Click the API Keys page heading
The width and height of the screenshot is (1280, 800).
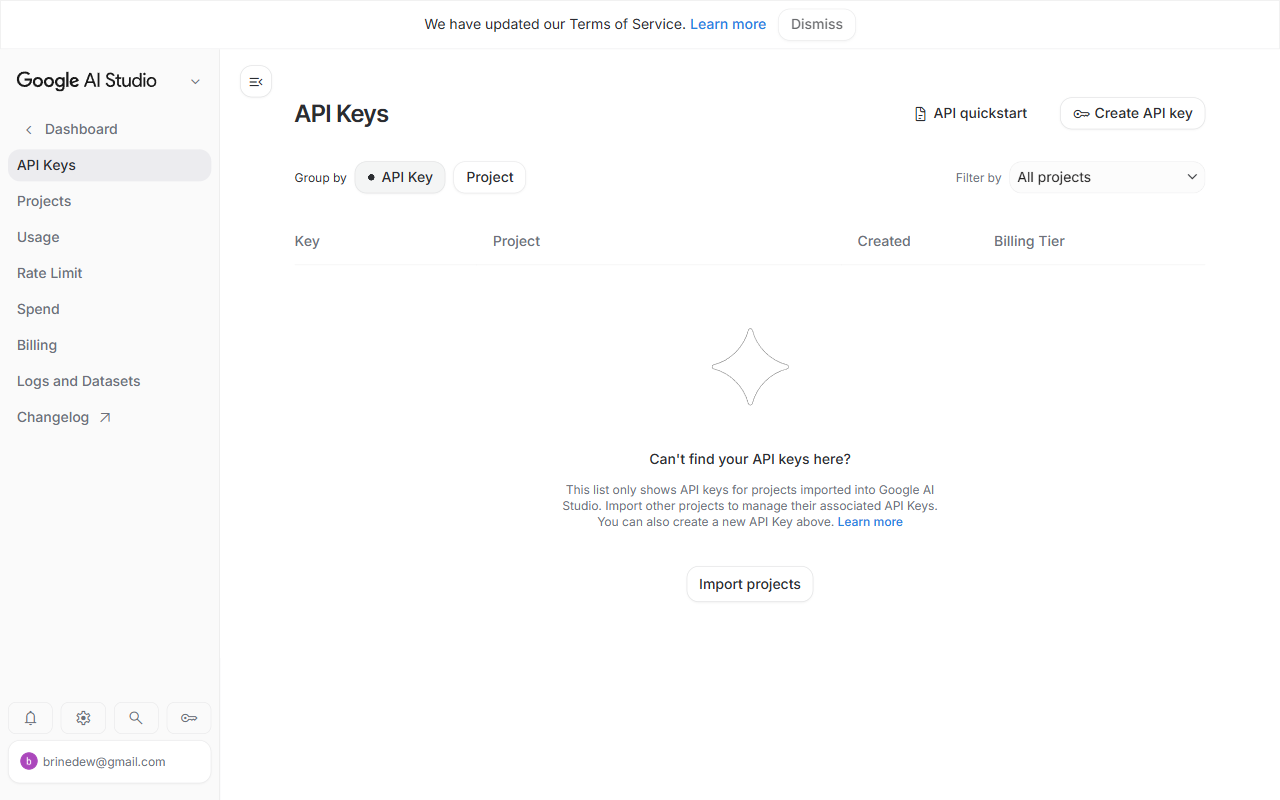342,114
